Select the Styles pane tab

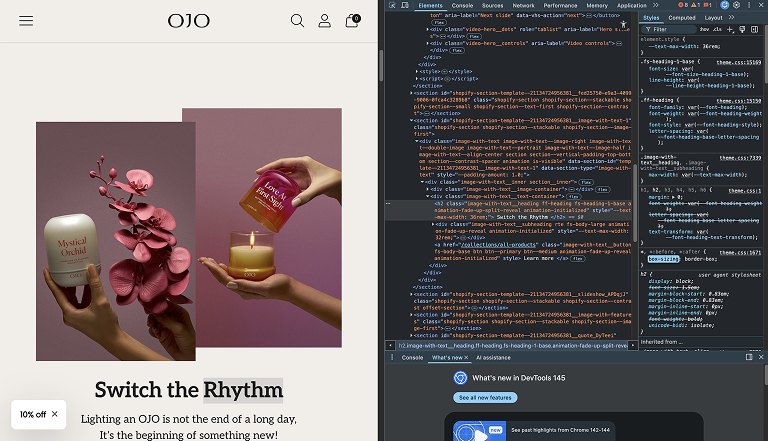pyautogui.click(x=651, y=18)
